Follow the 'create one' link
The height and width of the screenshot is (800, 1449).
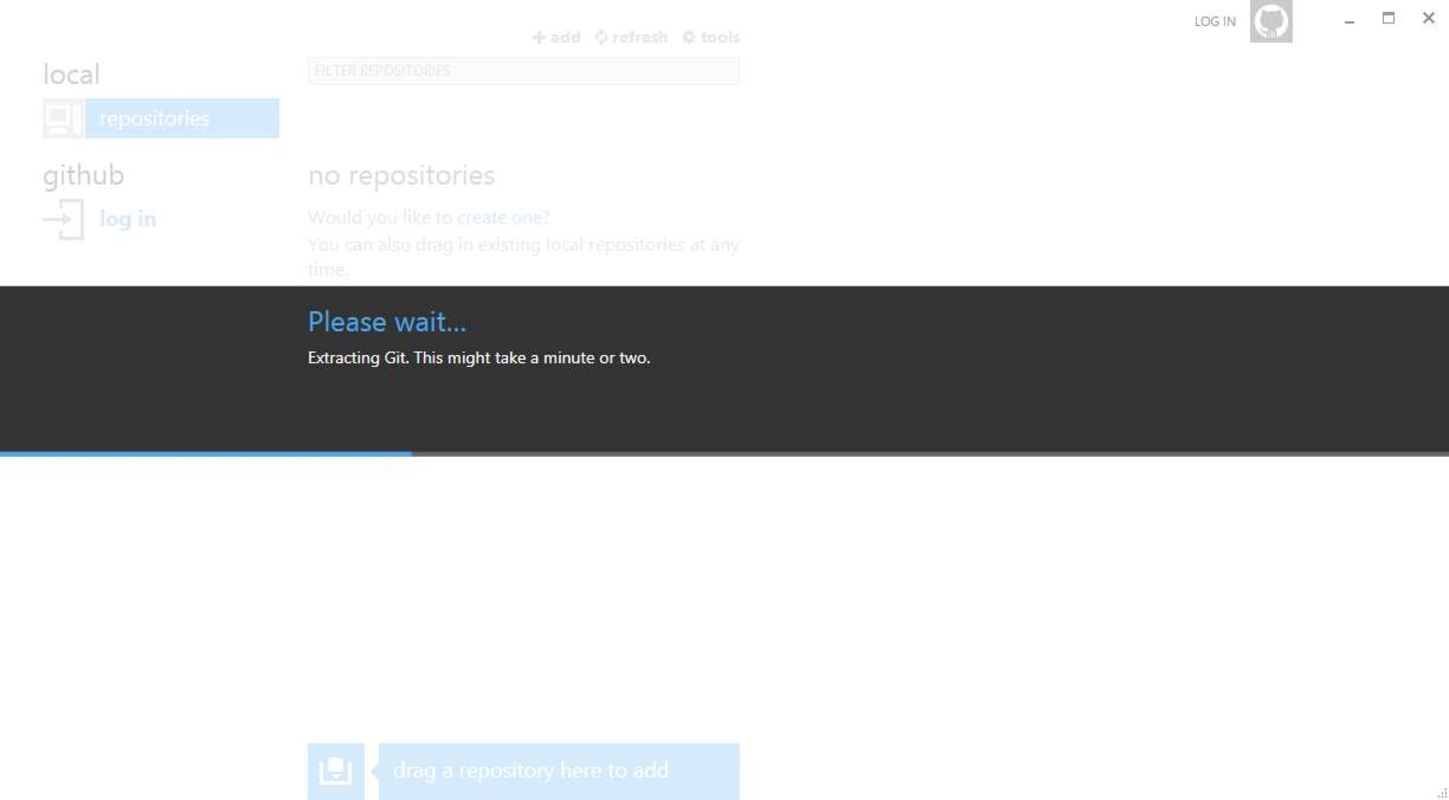(x=500, y=217)
